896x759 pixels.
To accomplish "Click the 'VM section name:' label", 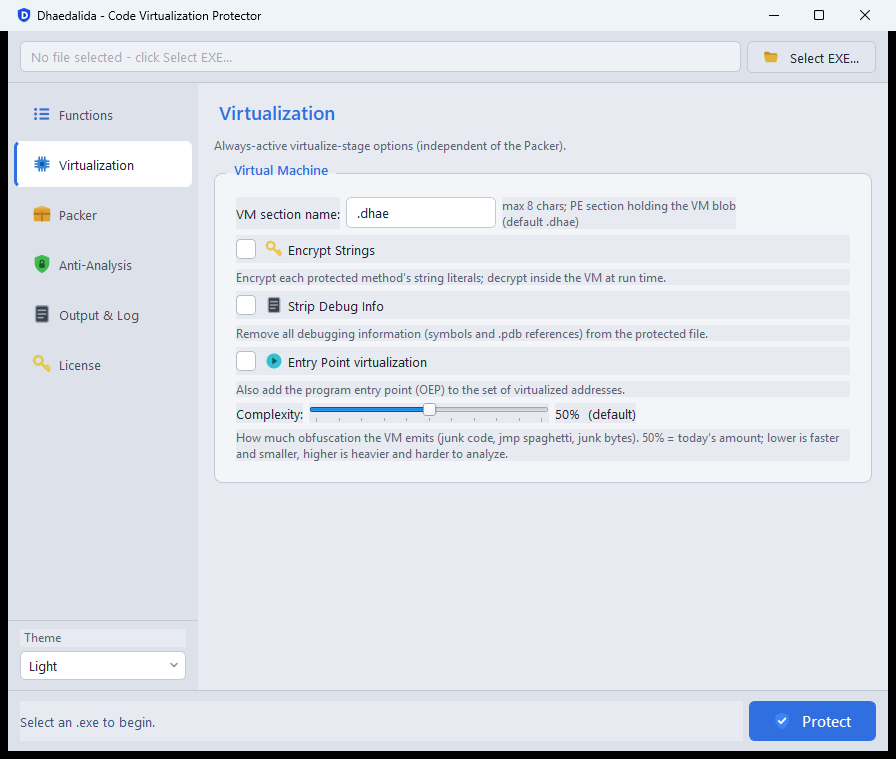I will (288, 214).
